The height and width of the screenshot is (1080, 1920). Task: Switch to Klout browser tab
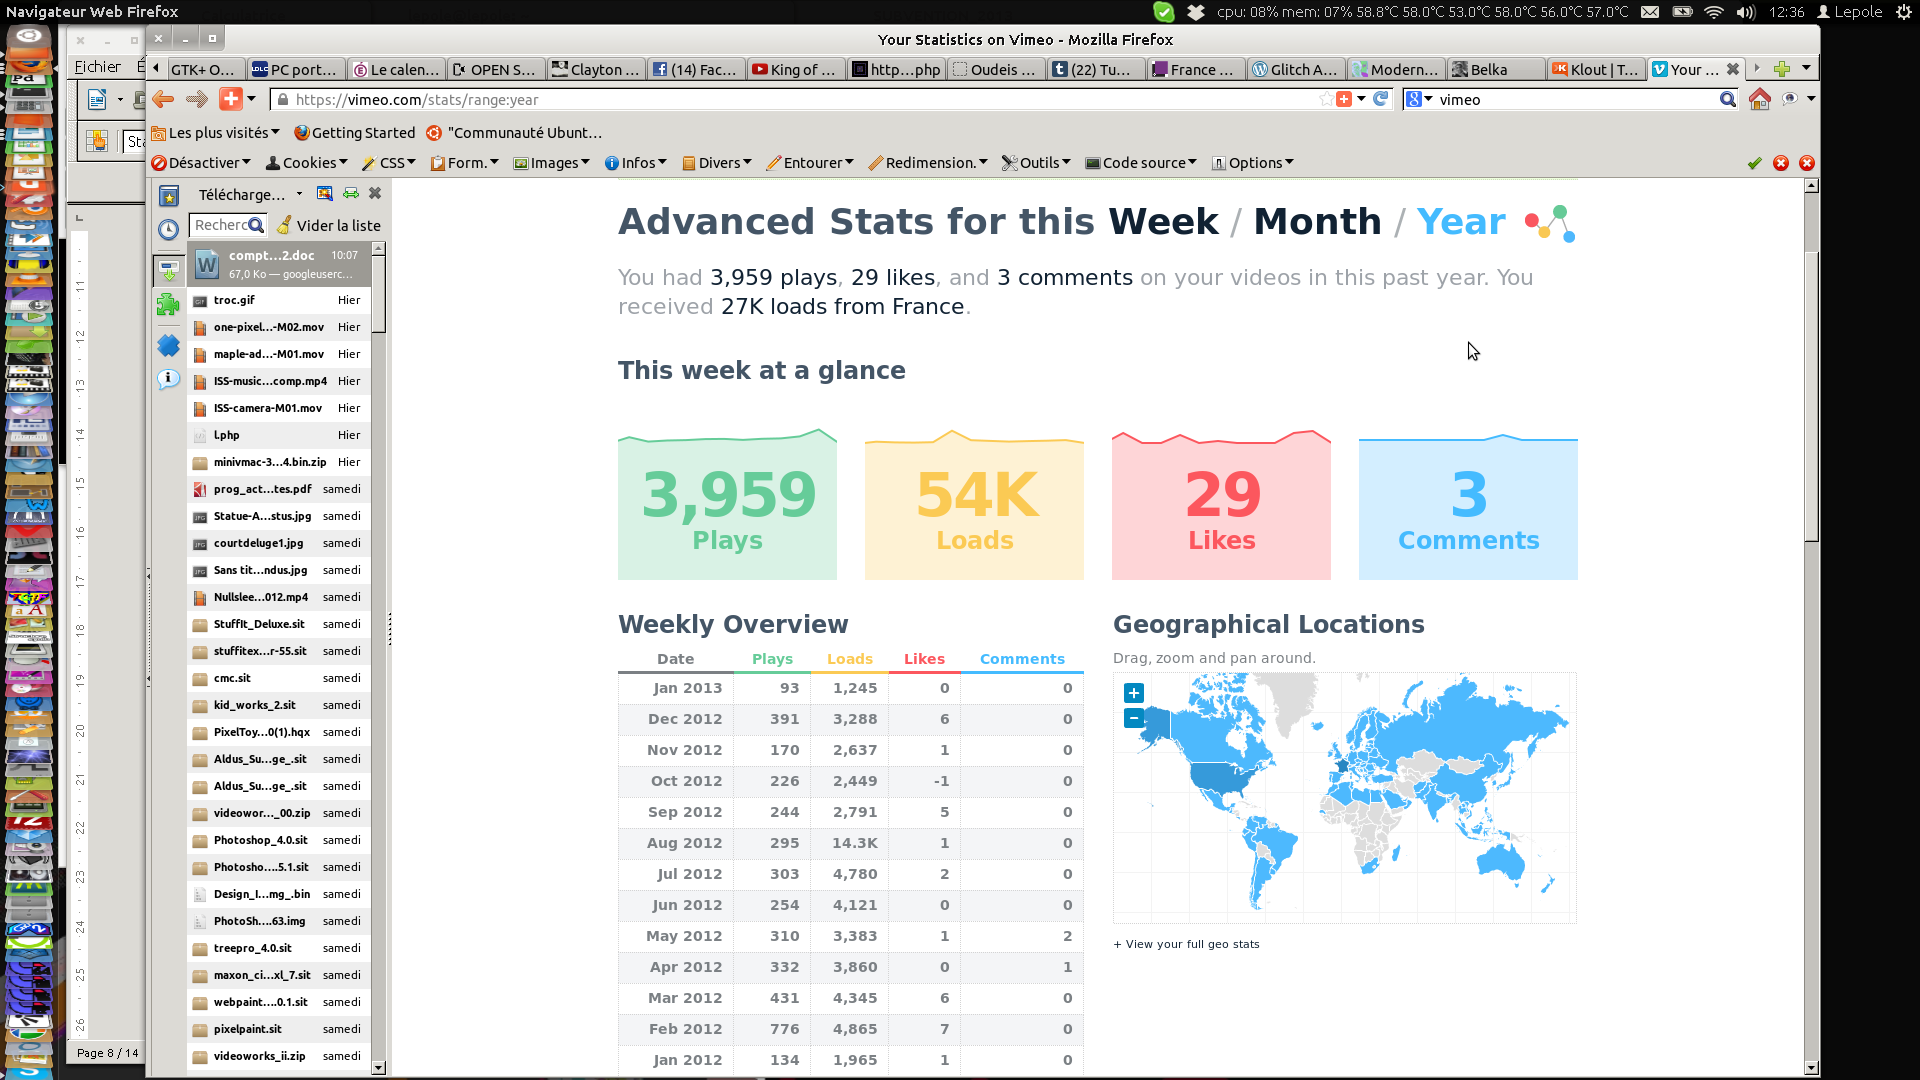click(1595, 69)
